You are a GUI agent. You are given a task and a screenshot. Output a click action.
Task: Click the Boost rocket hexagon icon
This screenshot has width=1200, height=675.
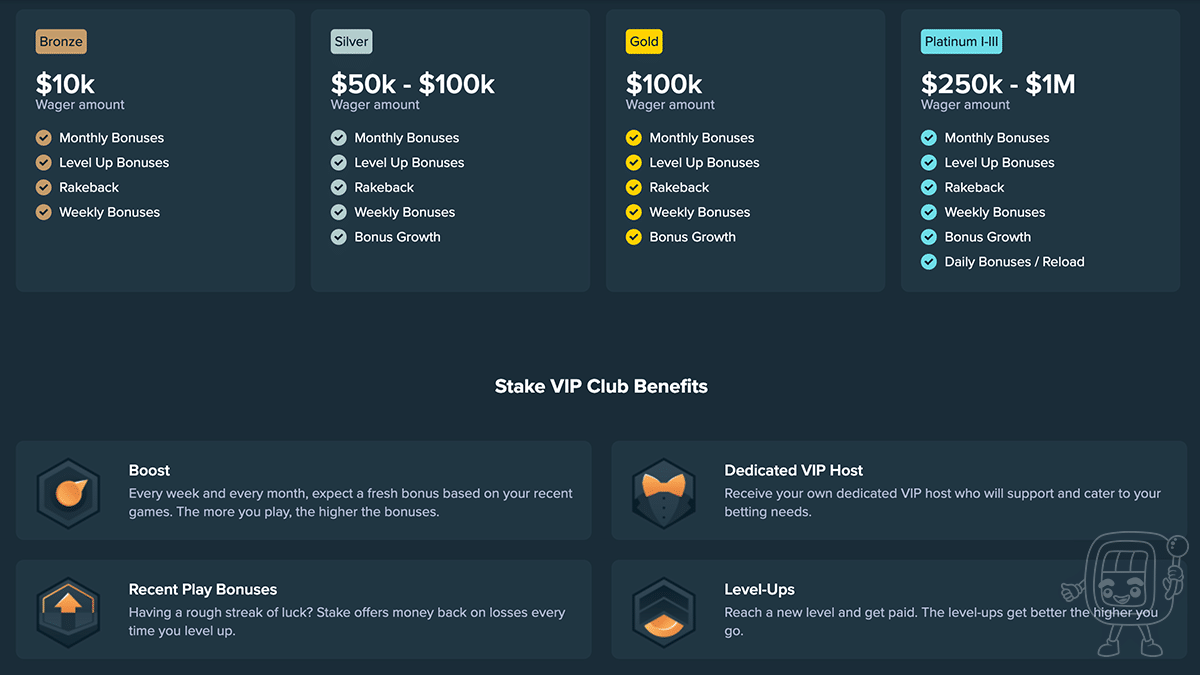69,491
